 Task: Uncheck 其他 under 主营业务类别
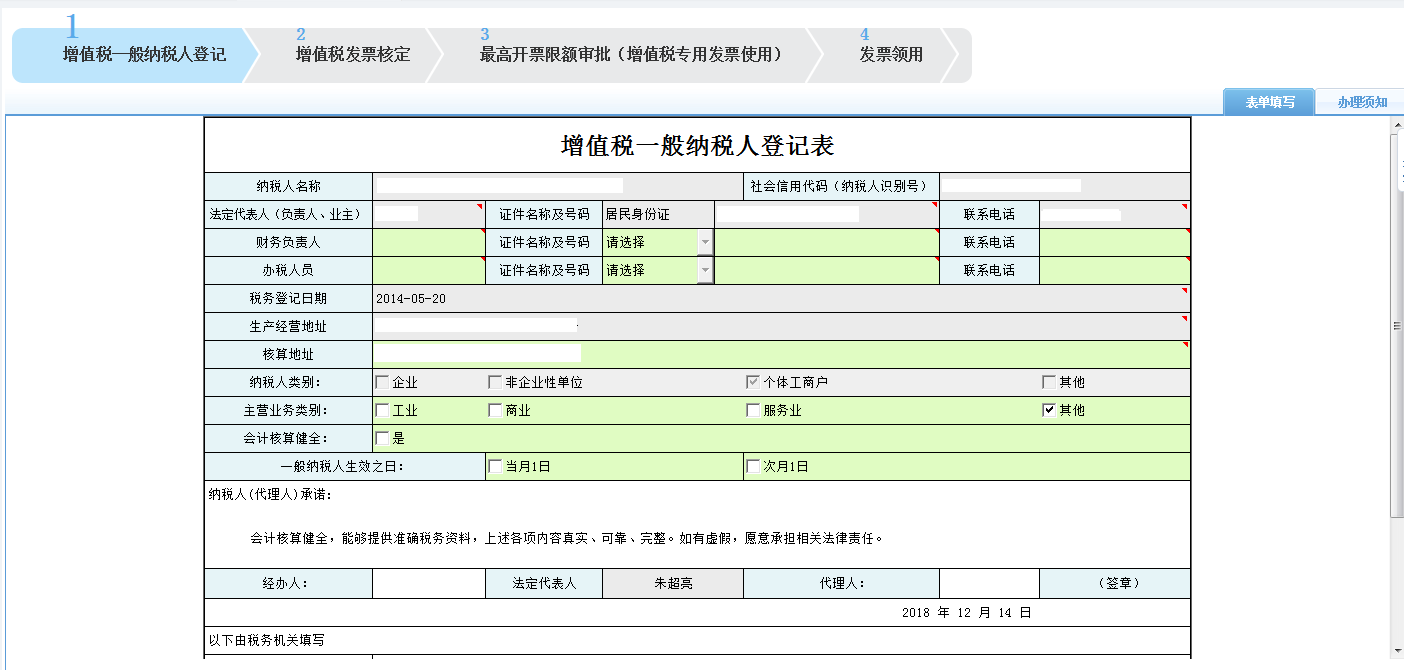click(1048, 410)
